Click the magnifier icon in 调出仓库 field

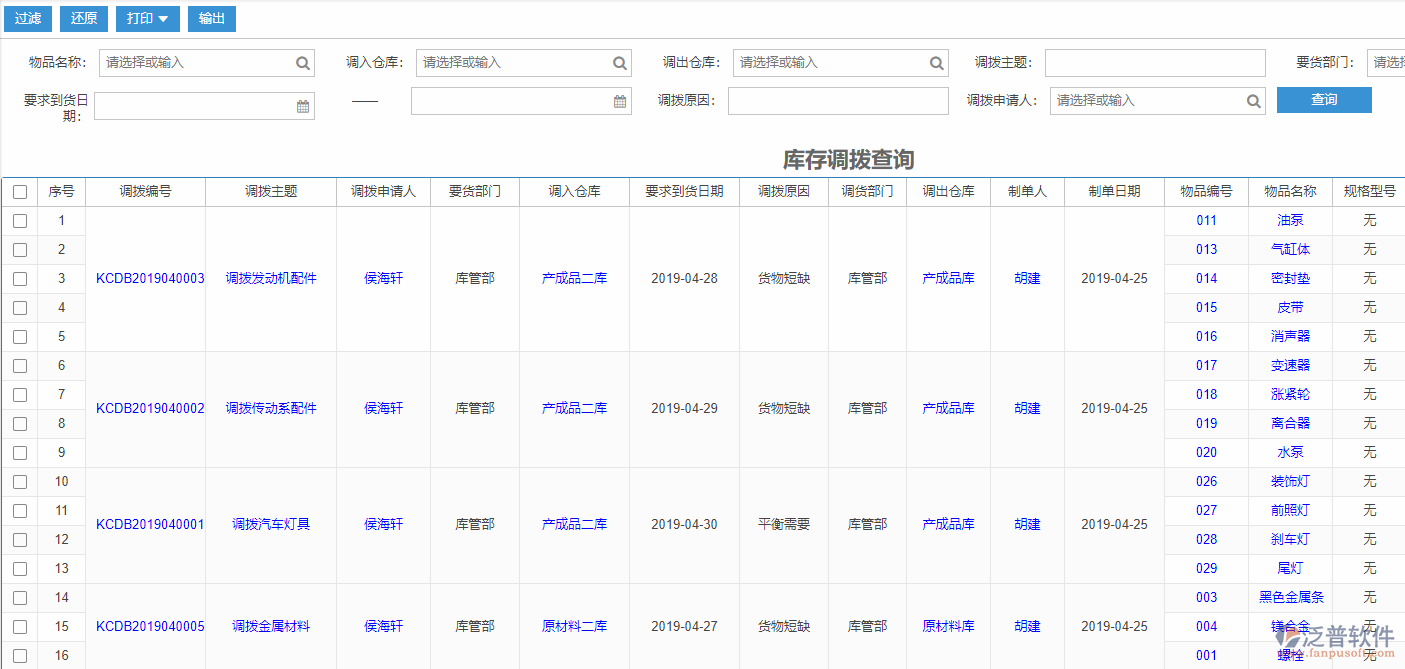[936, 62]
